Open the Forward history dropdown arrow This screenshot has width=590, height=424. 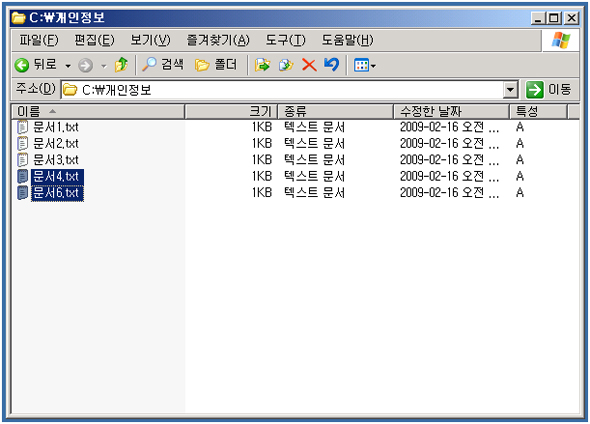104,66
